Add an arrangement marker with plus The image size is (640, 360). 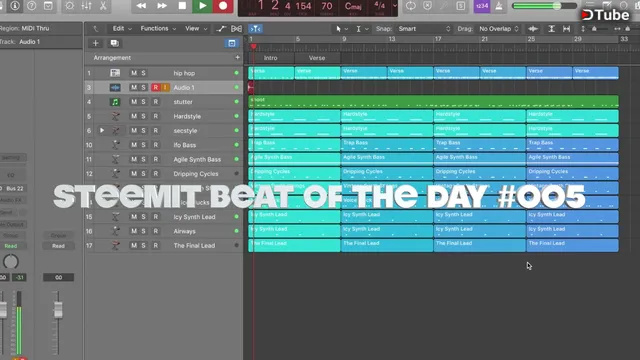coord(237,58)
